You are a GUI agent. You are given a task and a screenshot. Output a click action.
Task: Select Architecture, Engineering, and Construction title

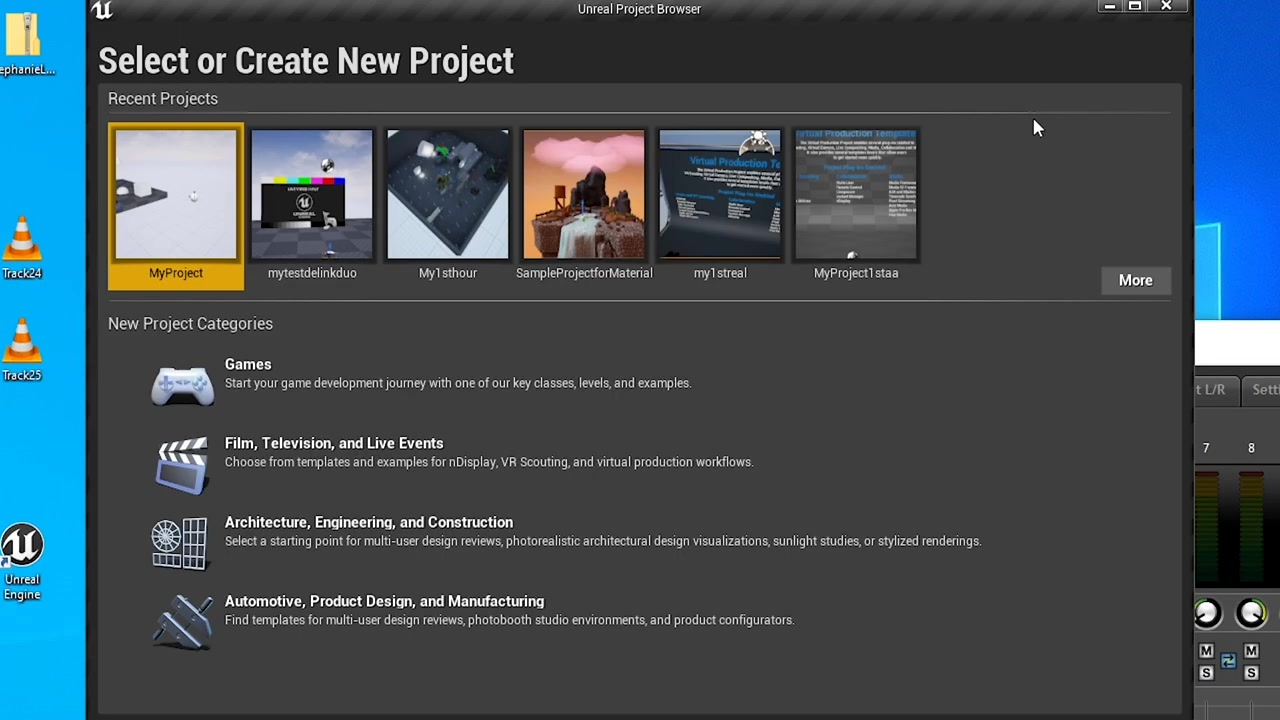[x=369, y=522]
